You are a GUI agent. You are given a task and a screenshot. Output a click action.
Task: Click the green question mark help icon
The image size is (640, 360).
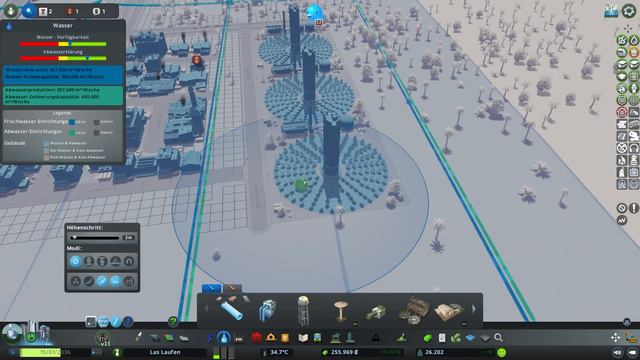(173, 322)
